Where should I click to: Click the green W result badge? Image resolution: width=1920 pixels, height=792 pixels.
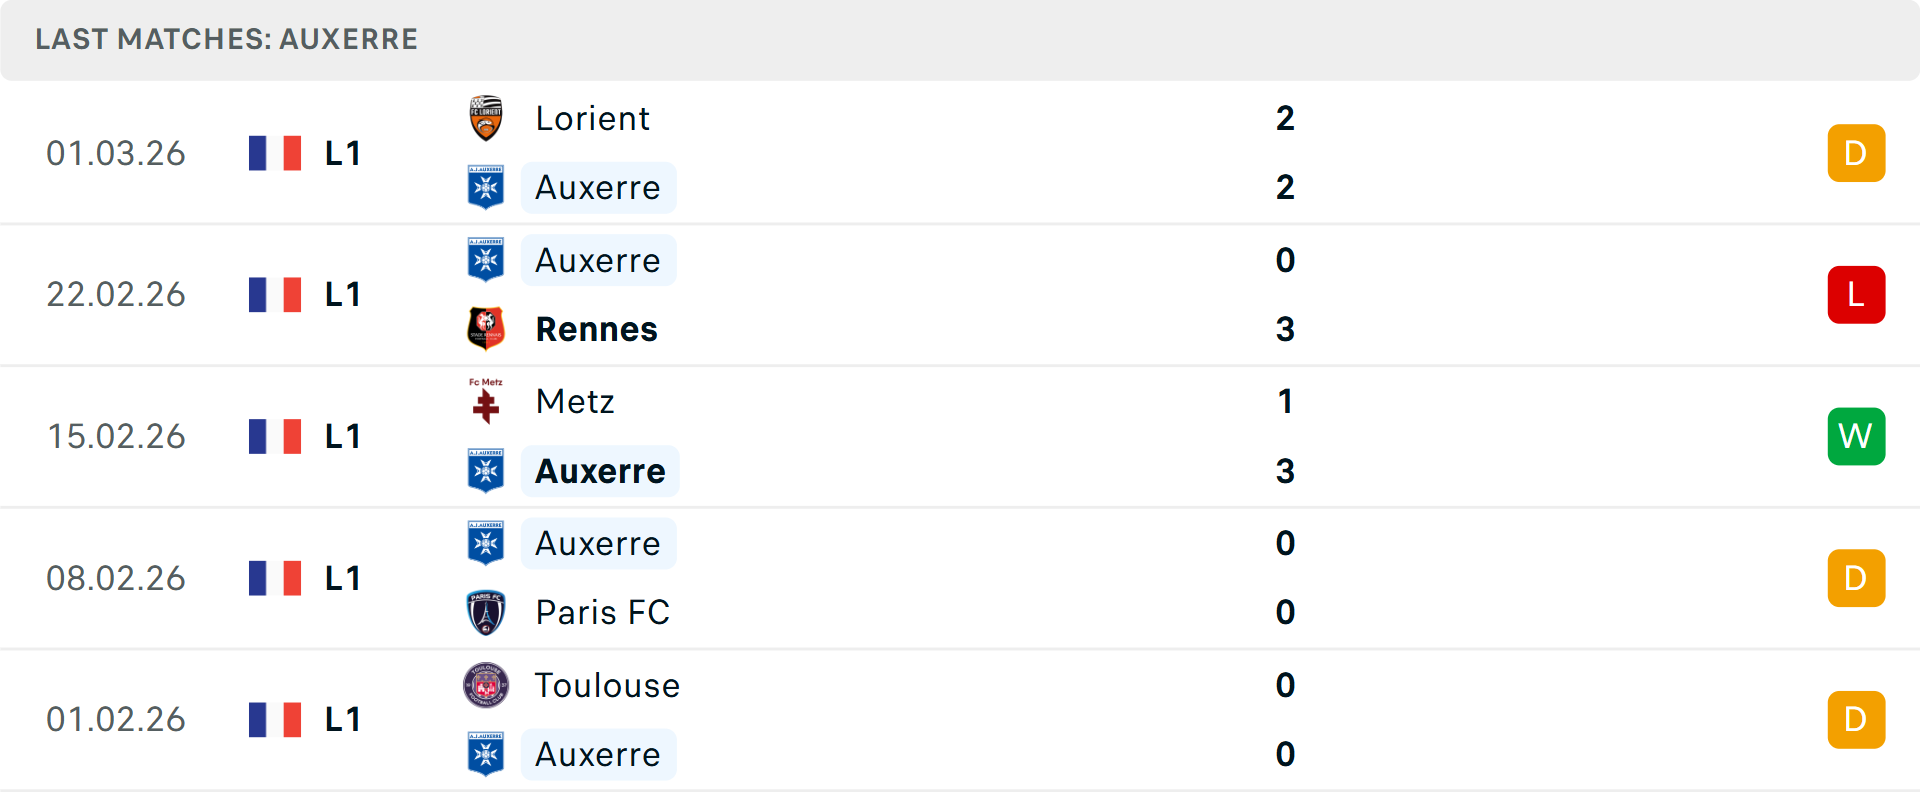click(x=1856, y=436)
